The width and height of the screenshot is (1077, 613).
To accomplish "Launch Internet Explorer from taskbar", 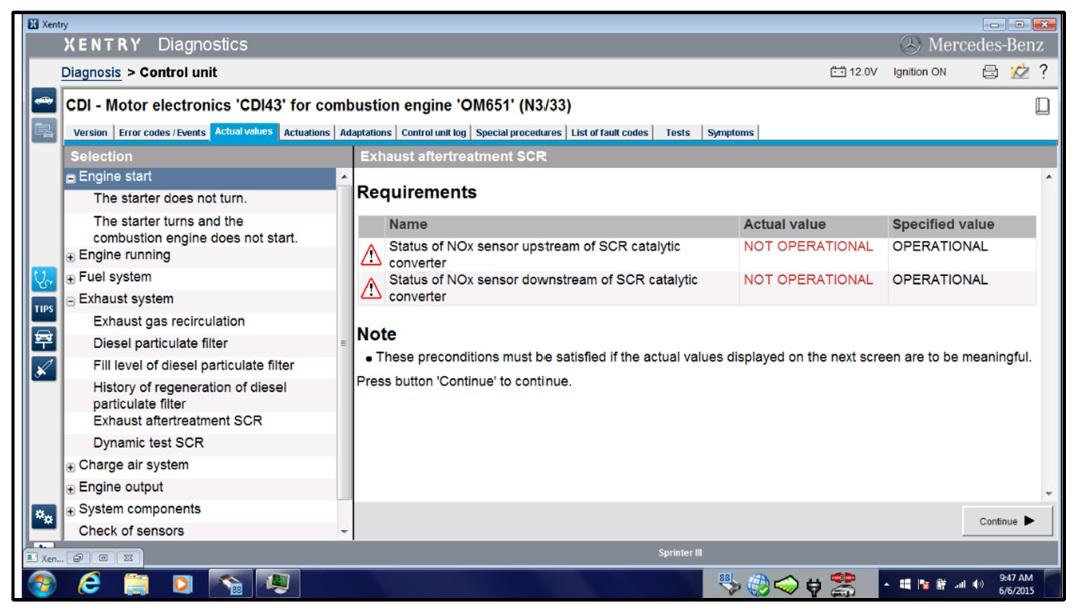I will tap(89, 584).
